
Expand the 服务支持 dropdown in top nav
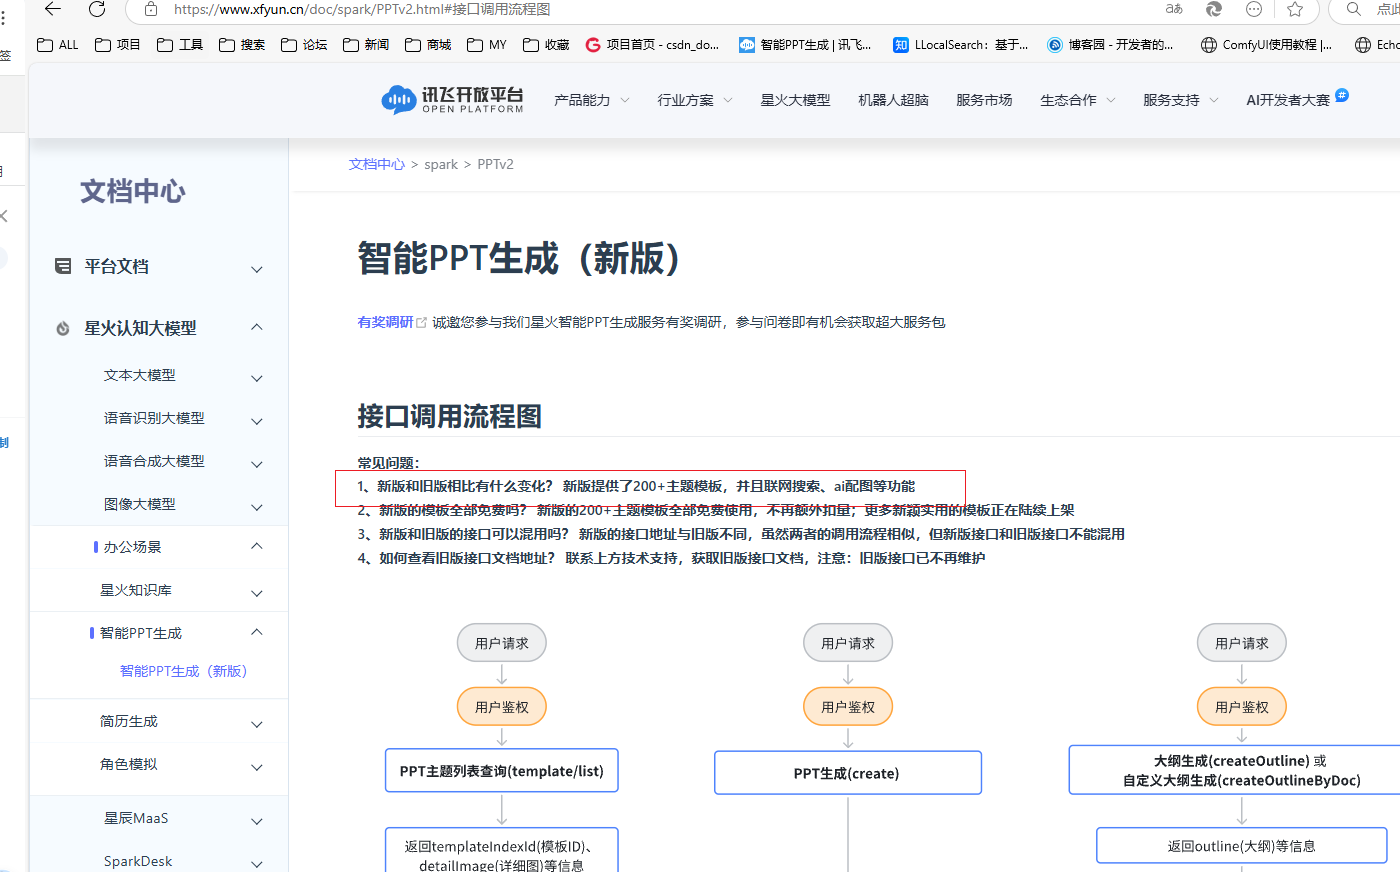(x=1181, y=100)
